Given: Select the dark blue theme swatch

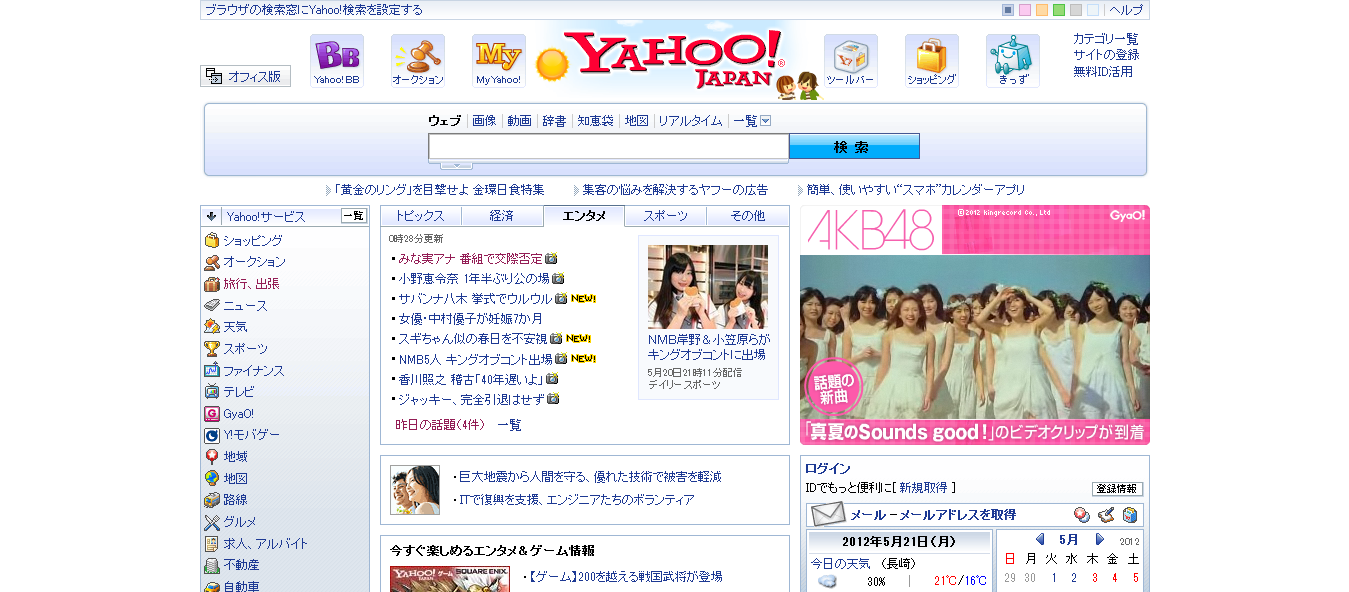Looking at the screenshot, I should point(1008,10).
